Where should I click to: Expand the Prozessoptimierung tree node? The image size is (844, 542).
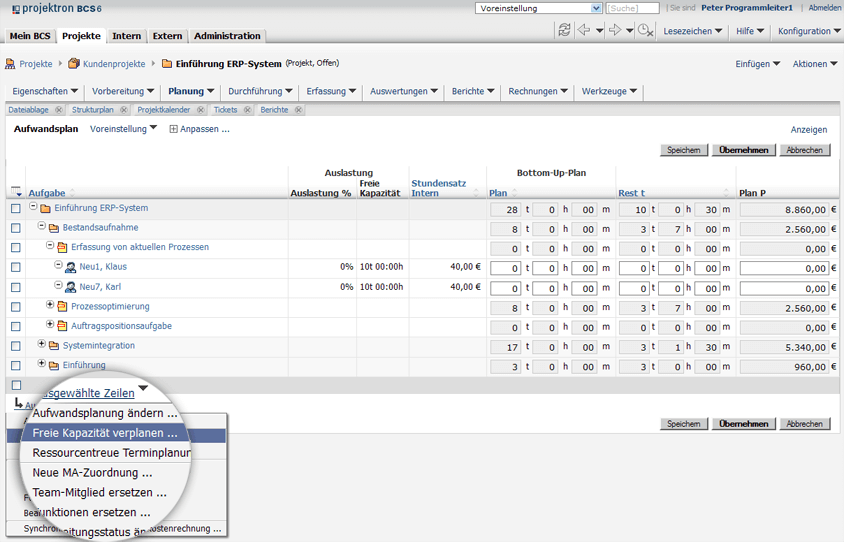point(50,305)
